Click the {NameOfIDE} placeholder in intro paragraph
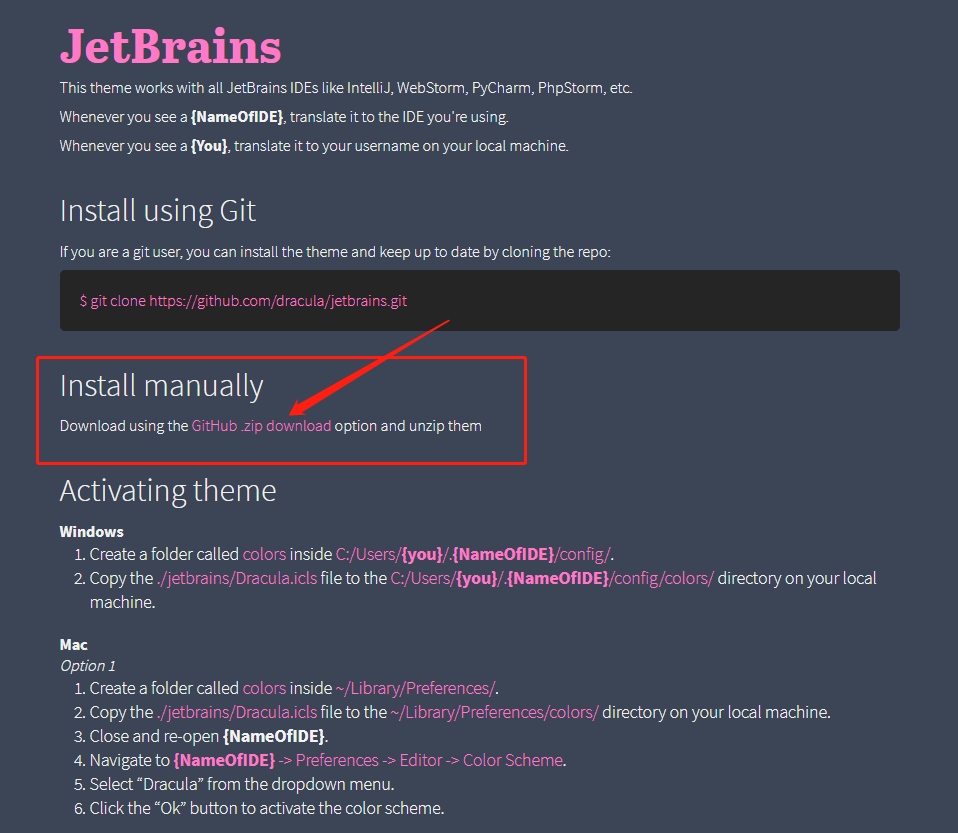Image resolution: width=958 pixels, height=833 pixels. click(237, 117)
